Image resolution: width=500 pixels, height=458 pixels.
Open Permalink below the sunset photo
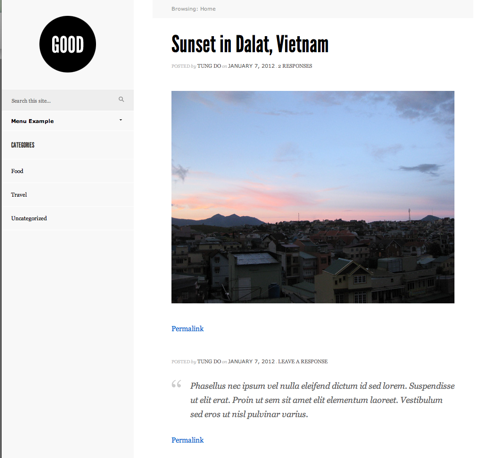(x=187, y=329)
